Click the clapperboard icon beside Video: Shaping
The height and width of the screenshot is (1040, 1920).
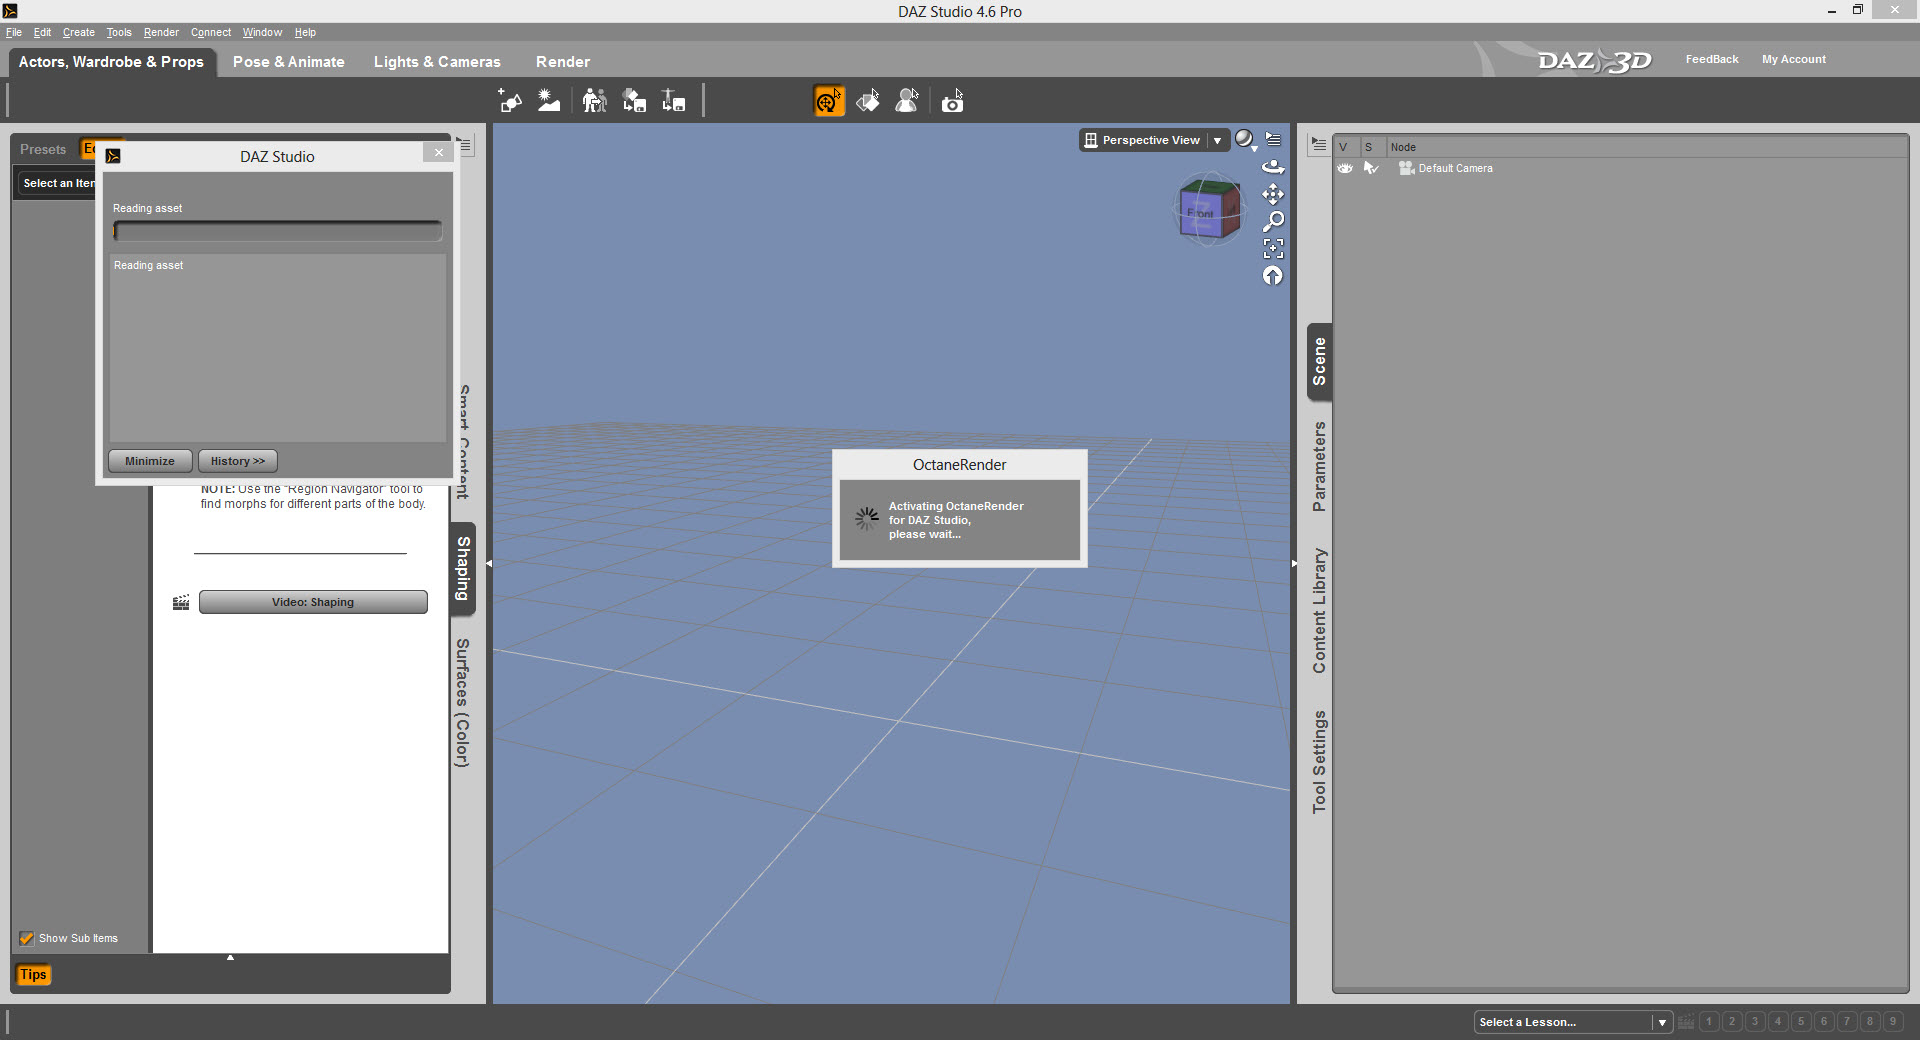click(181, 602)
